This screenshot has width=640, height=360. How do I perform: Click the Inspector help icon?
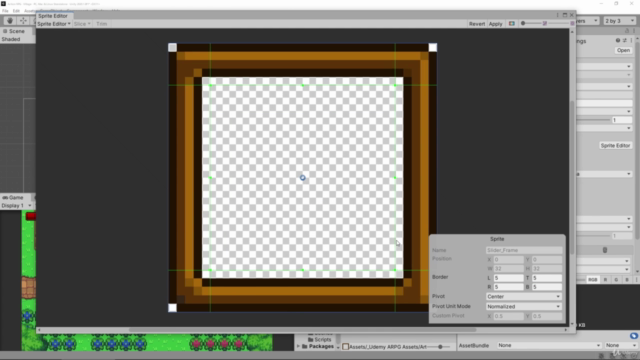click(618, 40)
